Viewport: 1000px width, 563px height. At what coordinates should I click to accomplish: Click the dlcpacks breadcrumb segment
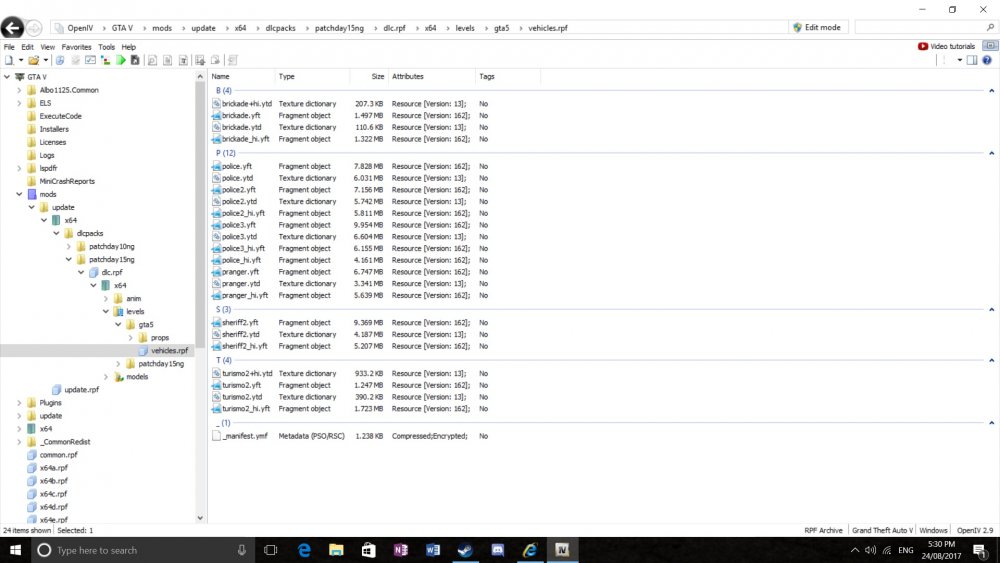[281, 28]
